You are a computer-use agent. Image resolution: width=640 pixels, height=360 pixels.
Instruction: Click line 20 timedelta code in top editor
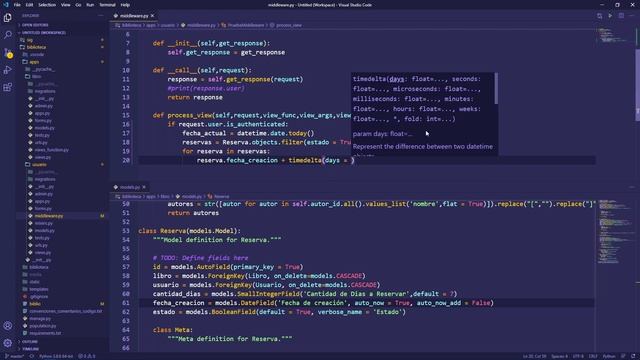276,160
